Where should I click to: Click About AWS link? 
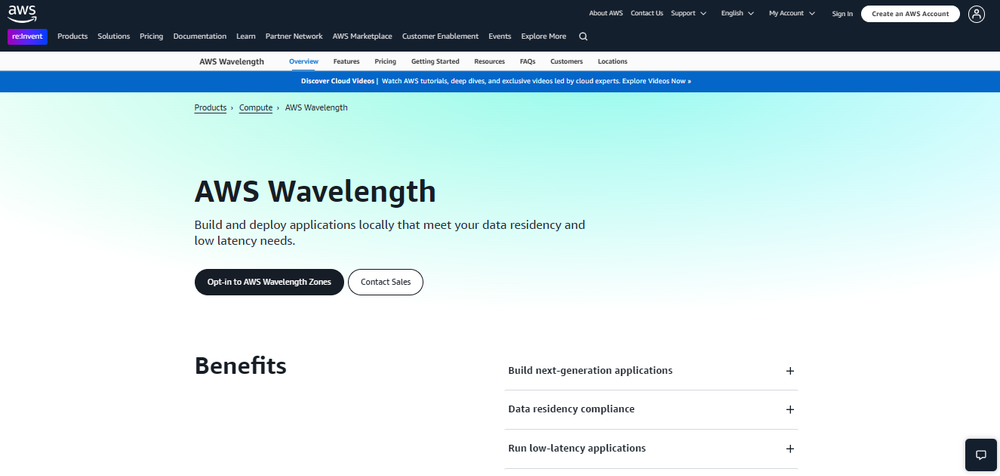[x=606, y=13]
